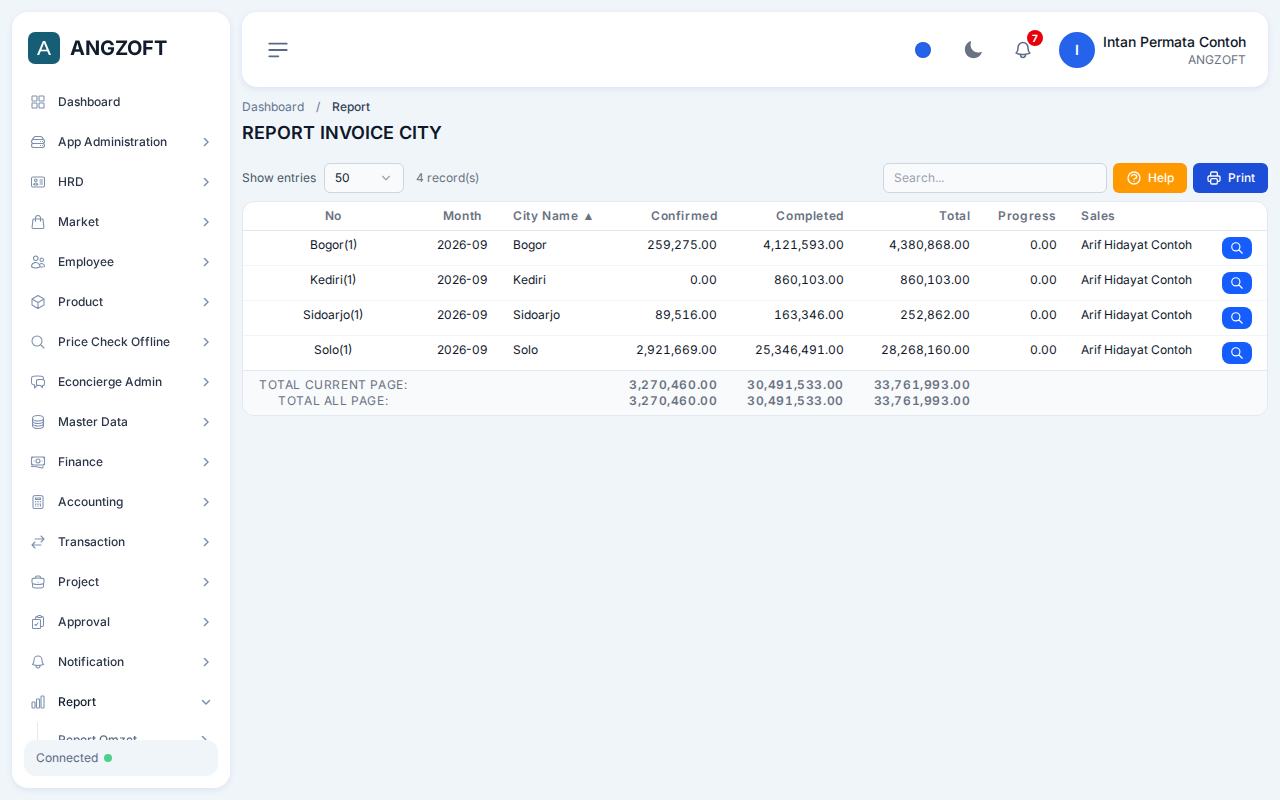Click the Master Data database icon

click(38, 422)
